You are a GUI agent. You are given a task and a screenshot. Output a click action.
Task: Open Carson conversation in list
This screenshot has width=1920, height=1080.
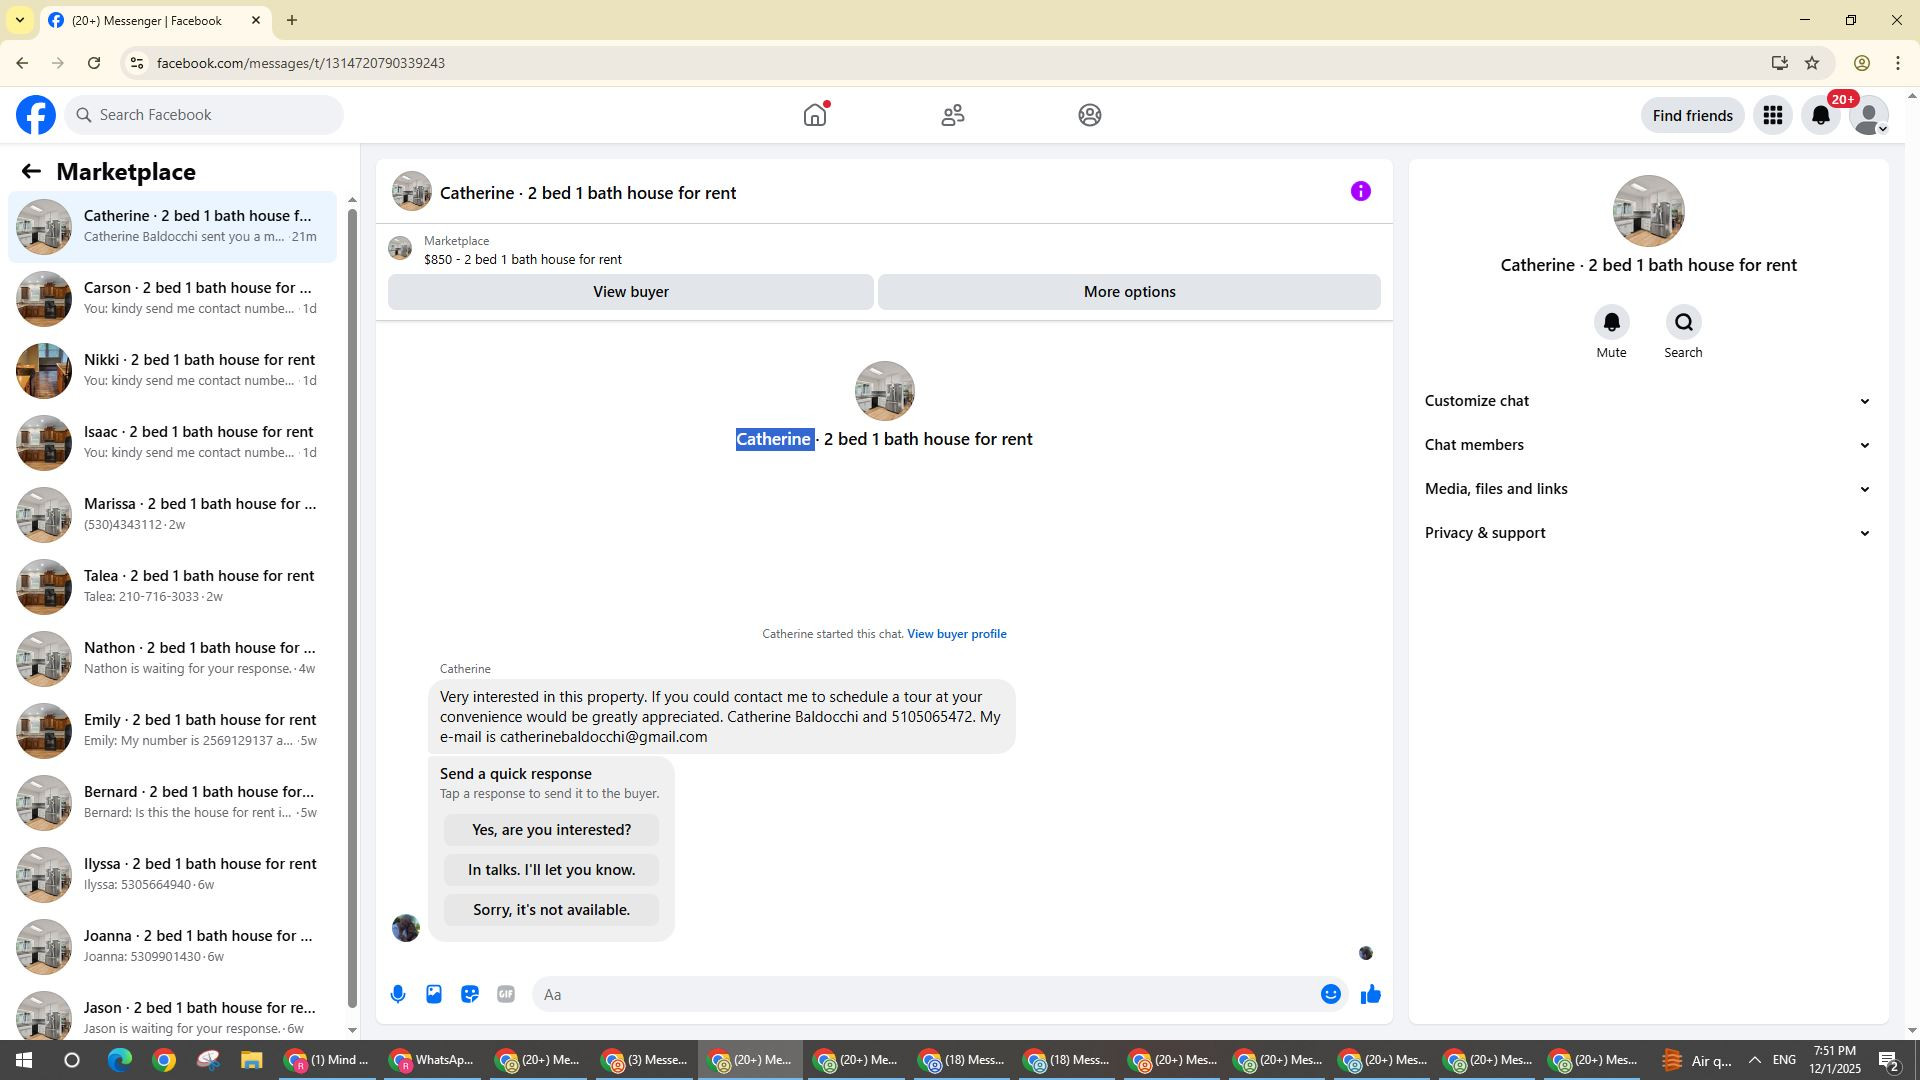coord(172,299)
